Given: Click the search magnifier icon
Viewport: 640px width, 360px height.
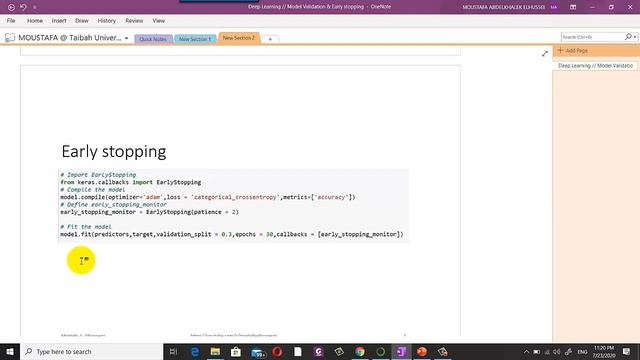Looking at the screenshot, I should (628, 37).
